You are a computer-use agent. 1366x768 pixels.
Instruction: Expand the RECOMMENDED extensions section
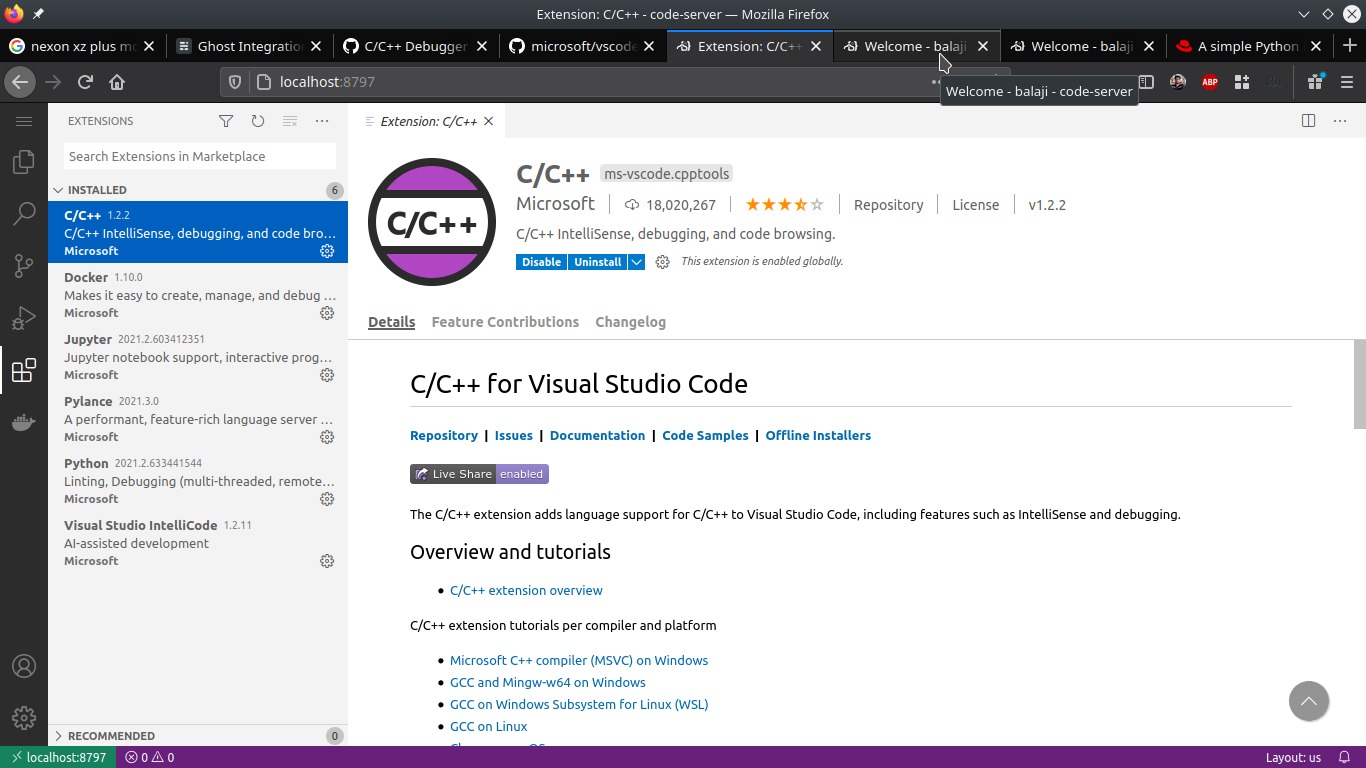pos(198,736)
